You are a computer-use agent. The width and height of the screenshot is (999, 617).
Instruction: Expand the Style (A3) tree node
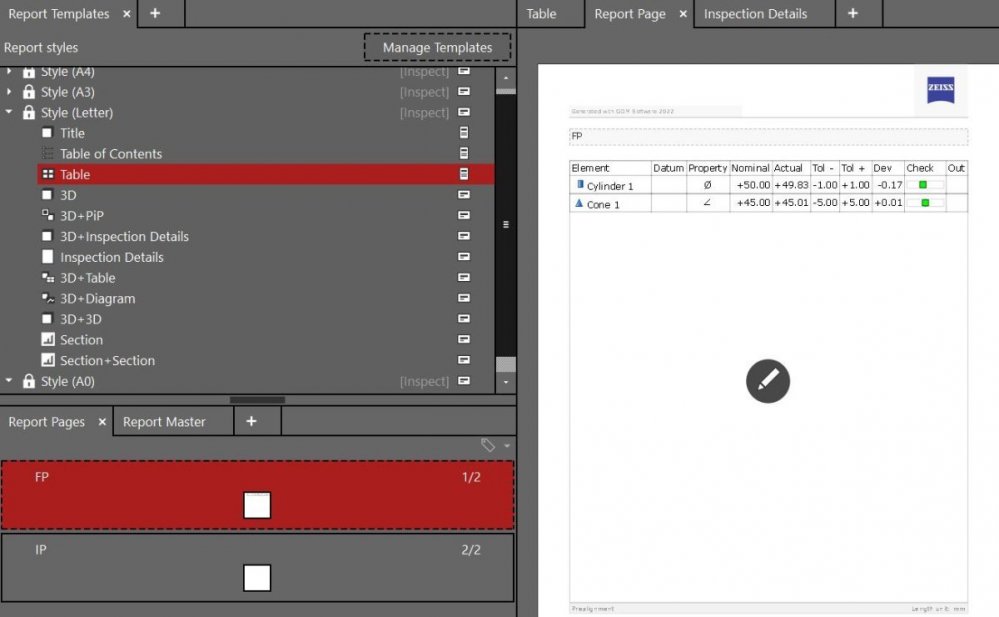click(9, 92)
